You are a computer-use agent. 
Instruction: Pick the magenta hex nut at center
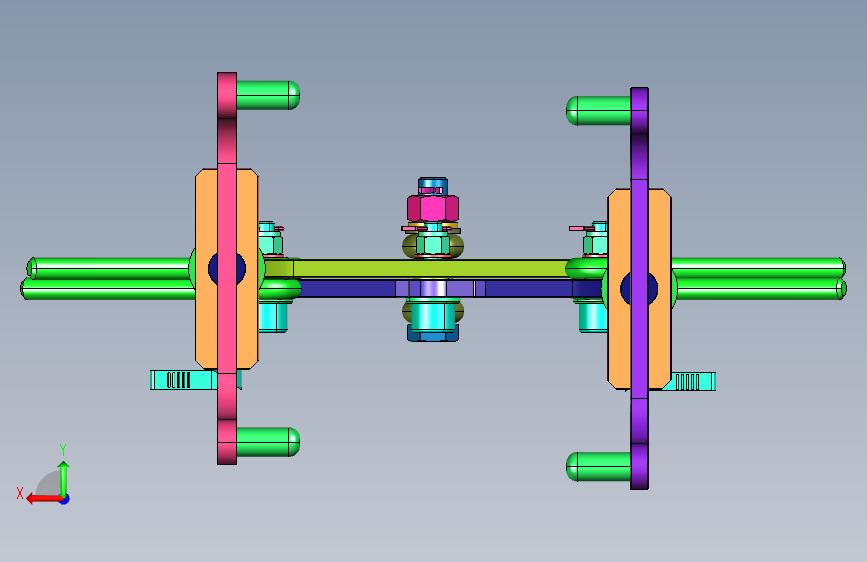tap(433, 209)
